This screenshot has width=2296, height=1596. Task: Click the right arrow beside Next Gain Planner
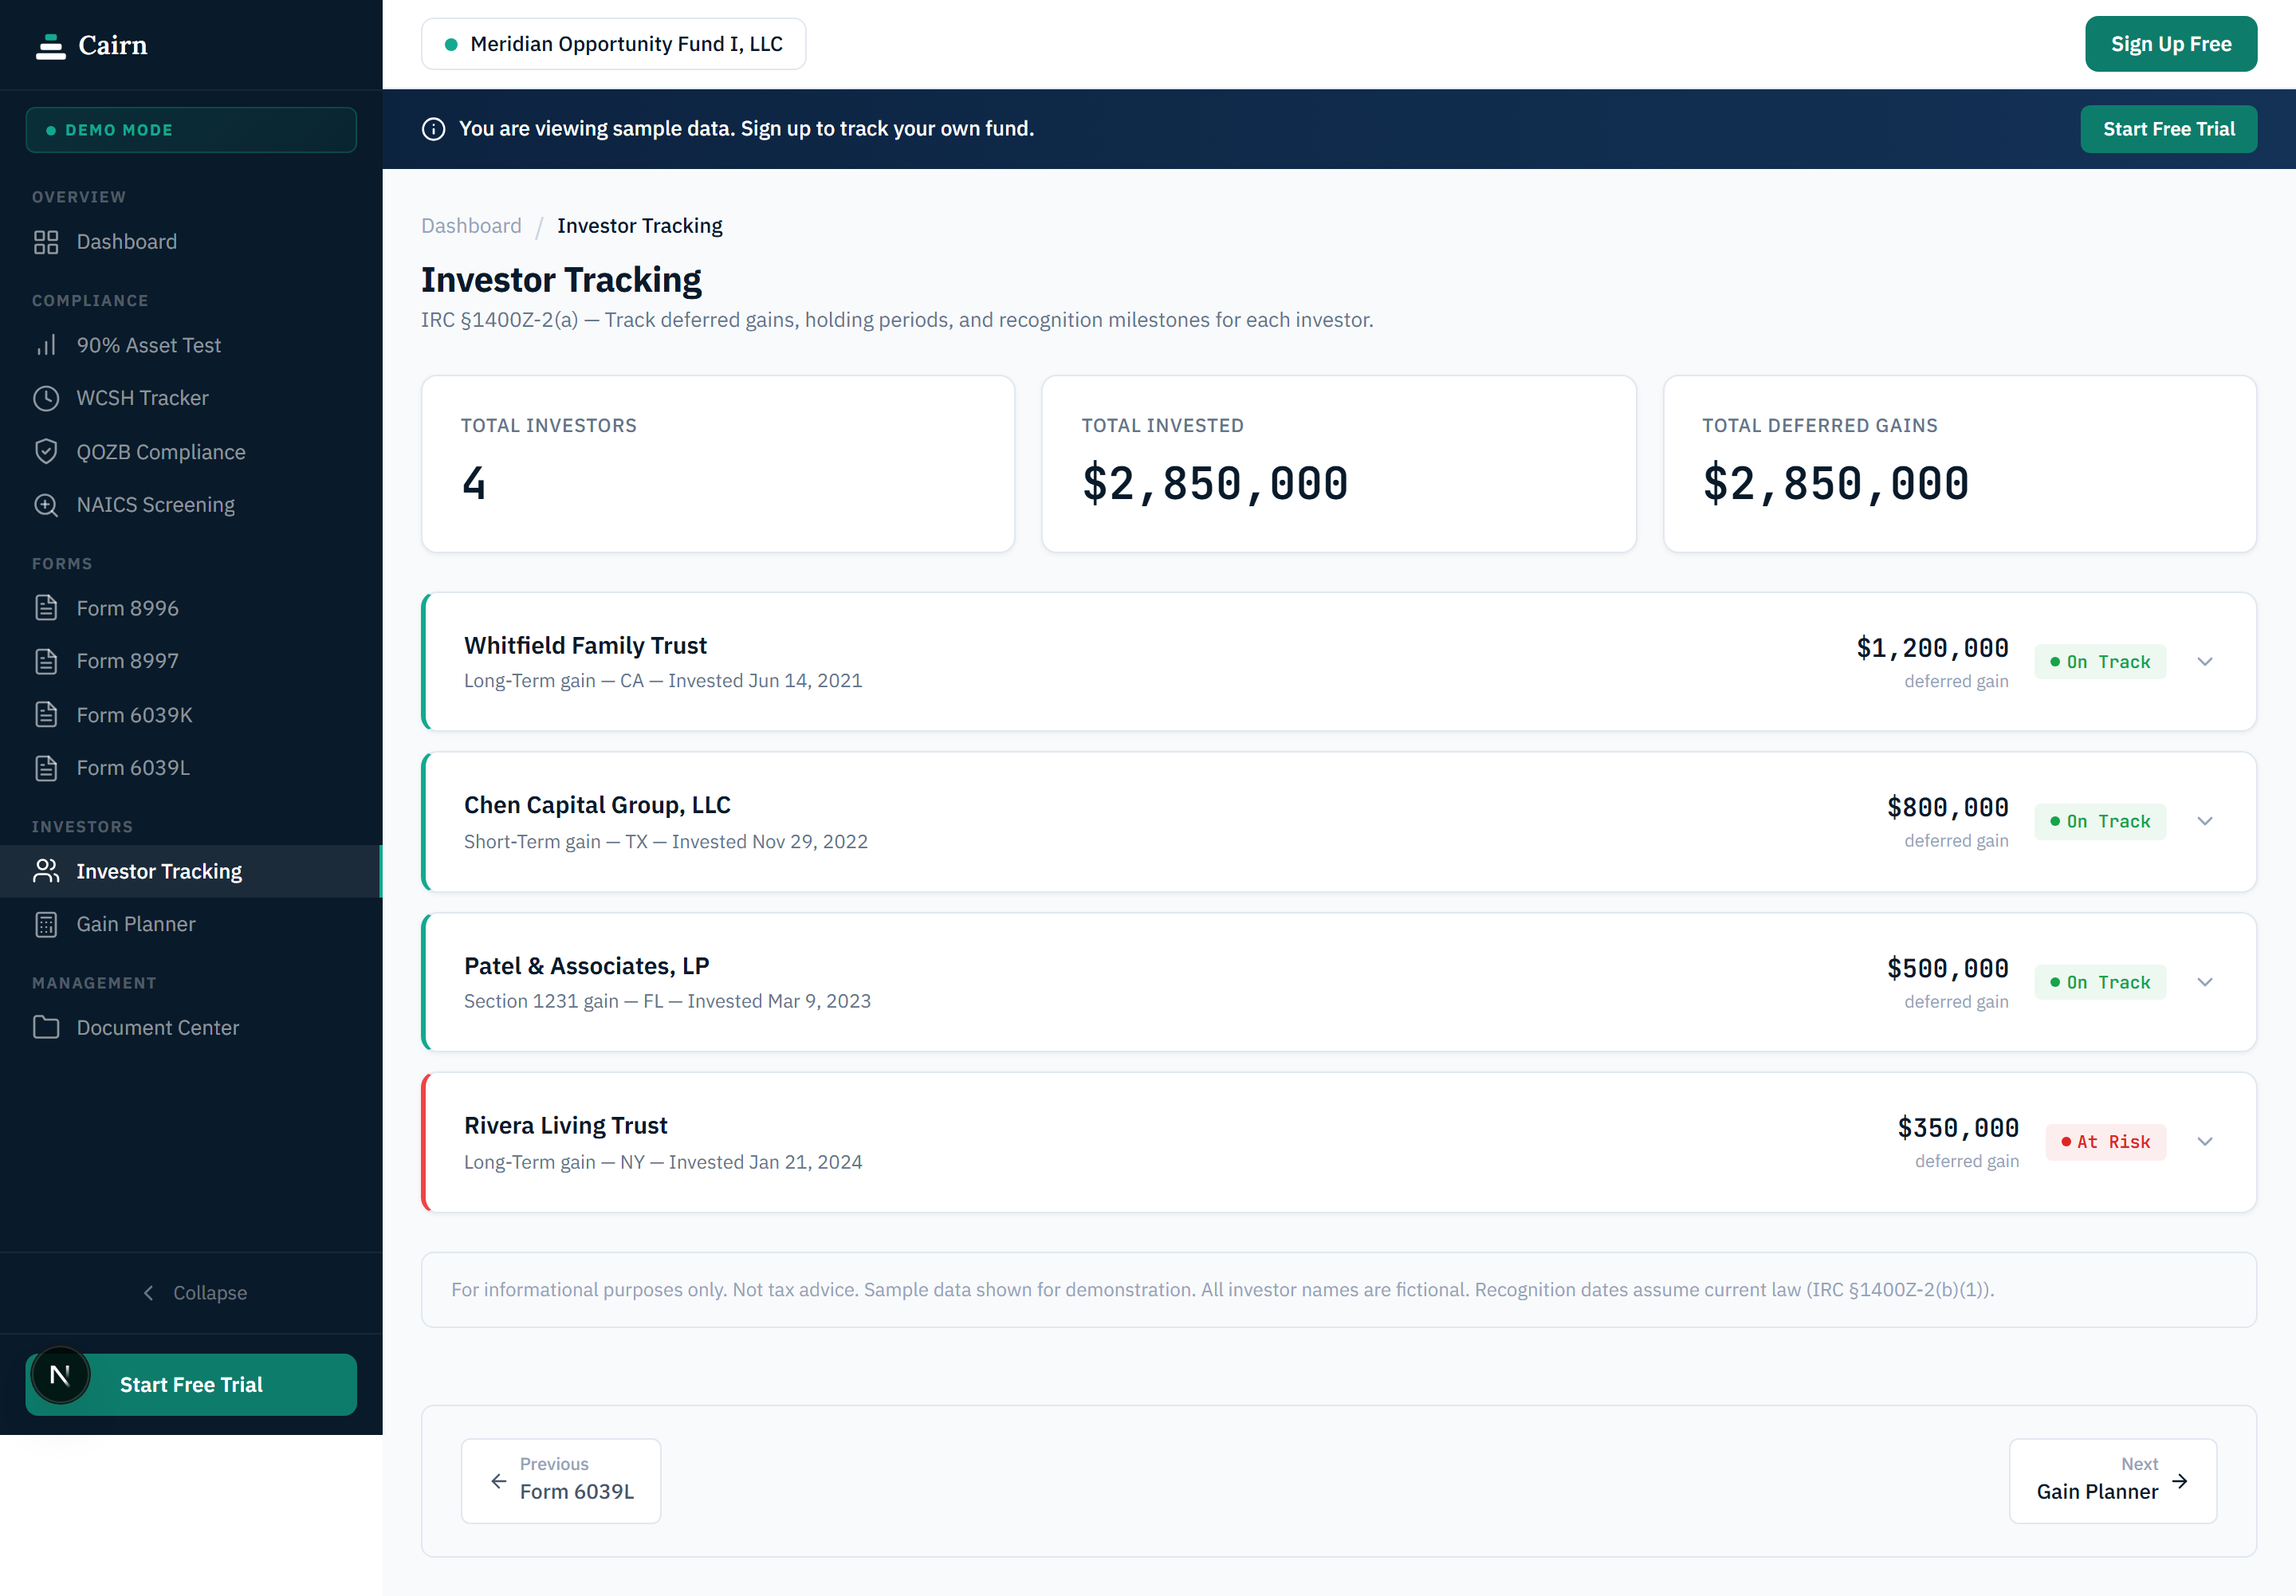tap(2180, 1481)
